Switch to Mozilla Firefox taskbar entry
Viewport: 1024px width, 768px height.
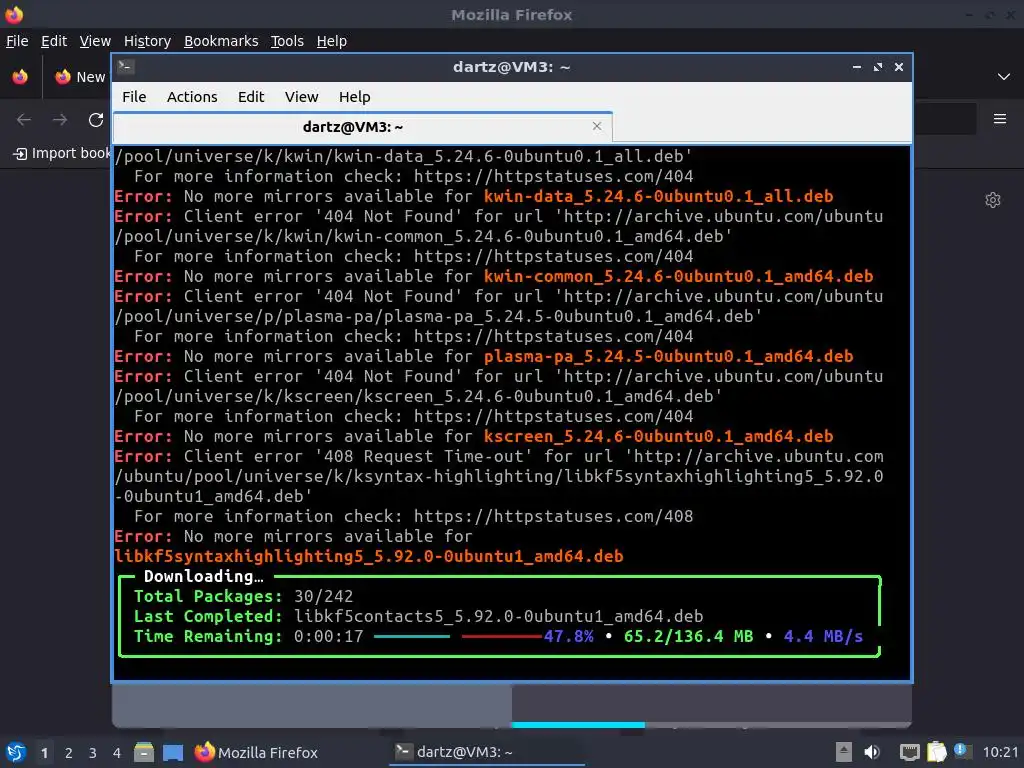coord(257,752)
